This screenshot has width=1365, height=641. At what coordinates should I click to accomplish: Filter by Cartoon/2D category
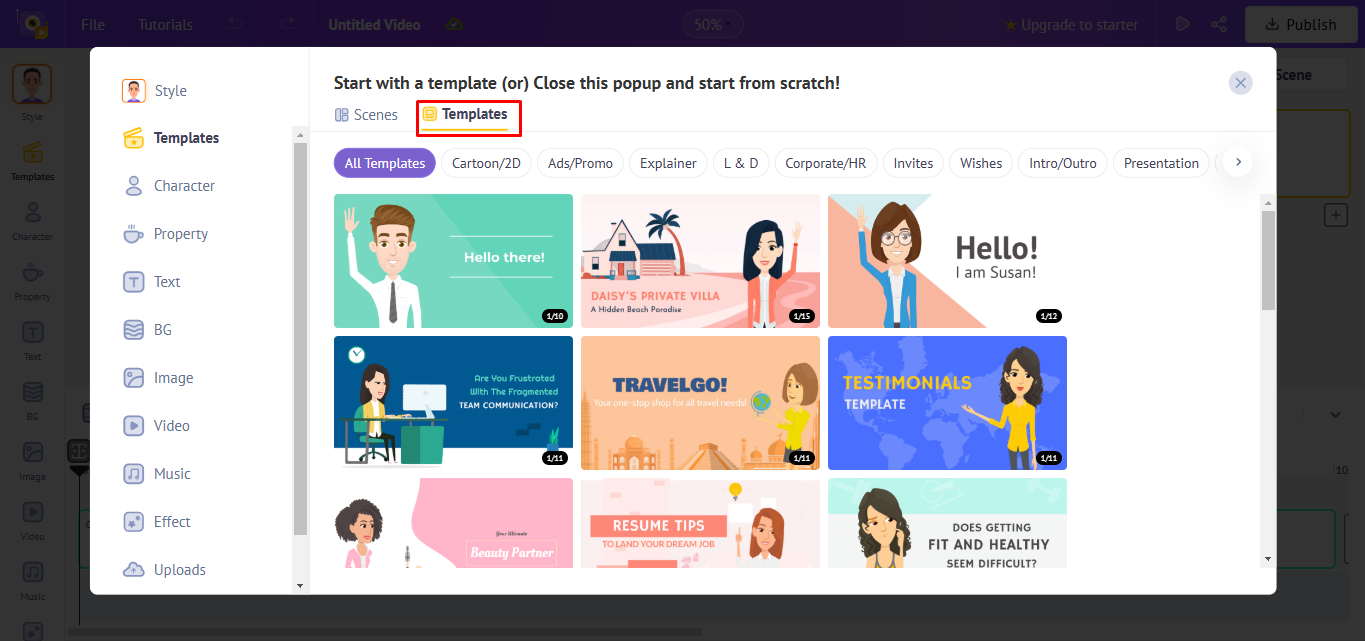coord(486,163)
